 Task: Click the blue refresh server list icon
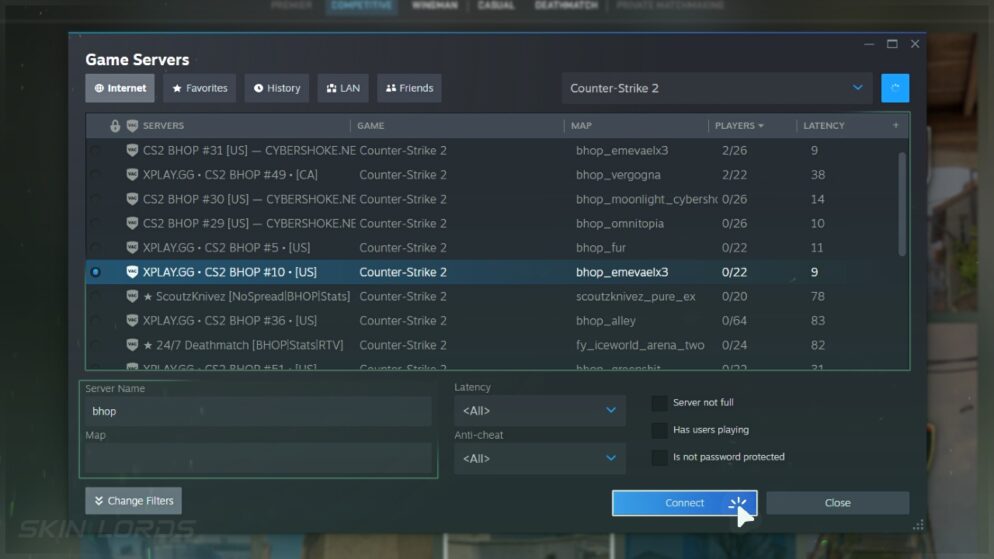coord(895,88)
